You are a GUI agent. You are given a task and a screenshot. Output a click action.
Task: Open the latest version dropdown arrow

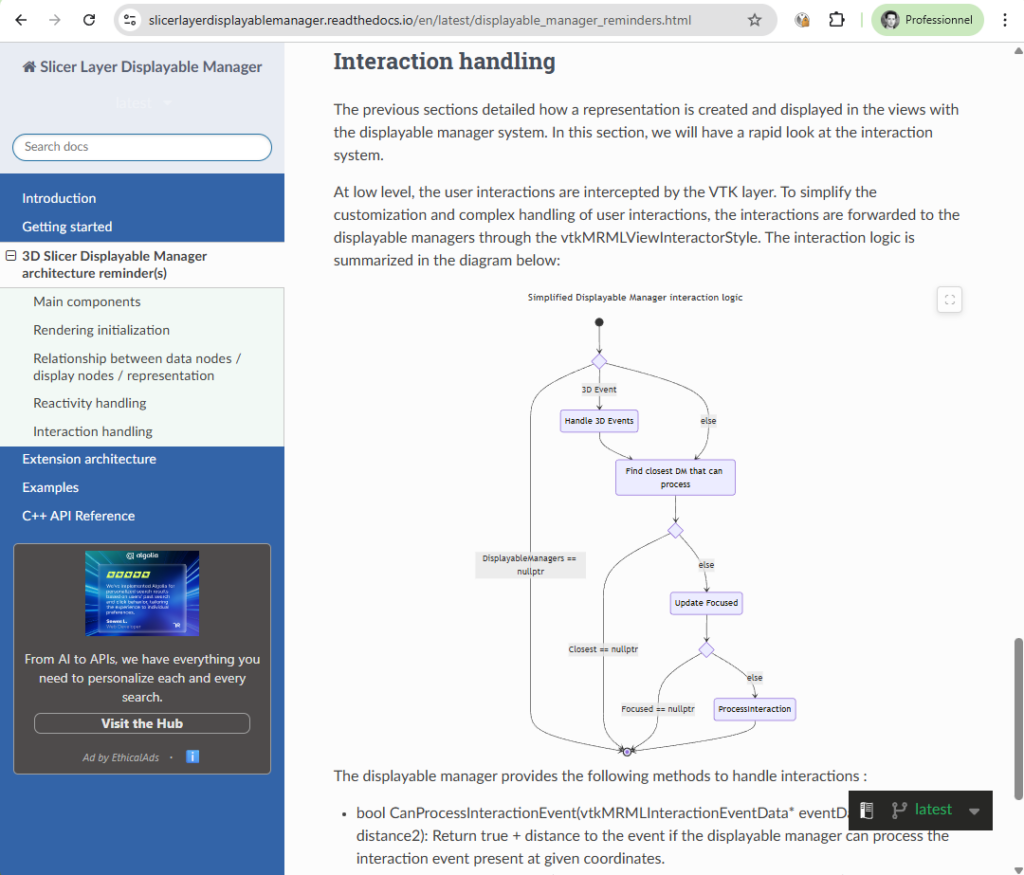974,811
